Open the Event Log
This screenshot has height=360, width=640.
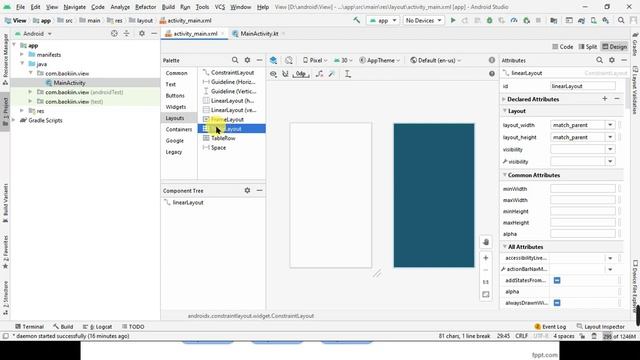(550, 327)
